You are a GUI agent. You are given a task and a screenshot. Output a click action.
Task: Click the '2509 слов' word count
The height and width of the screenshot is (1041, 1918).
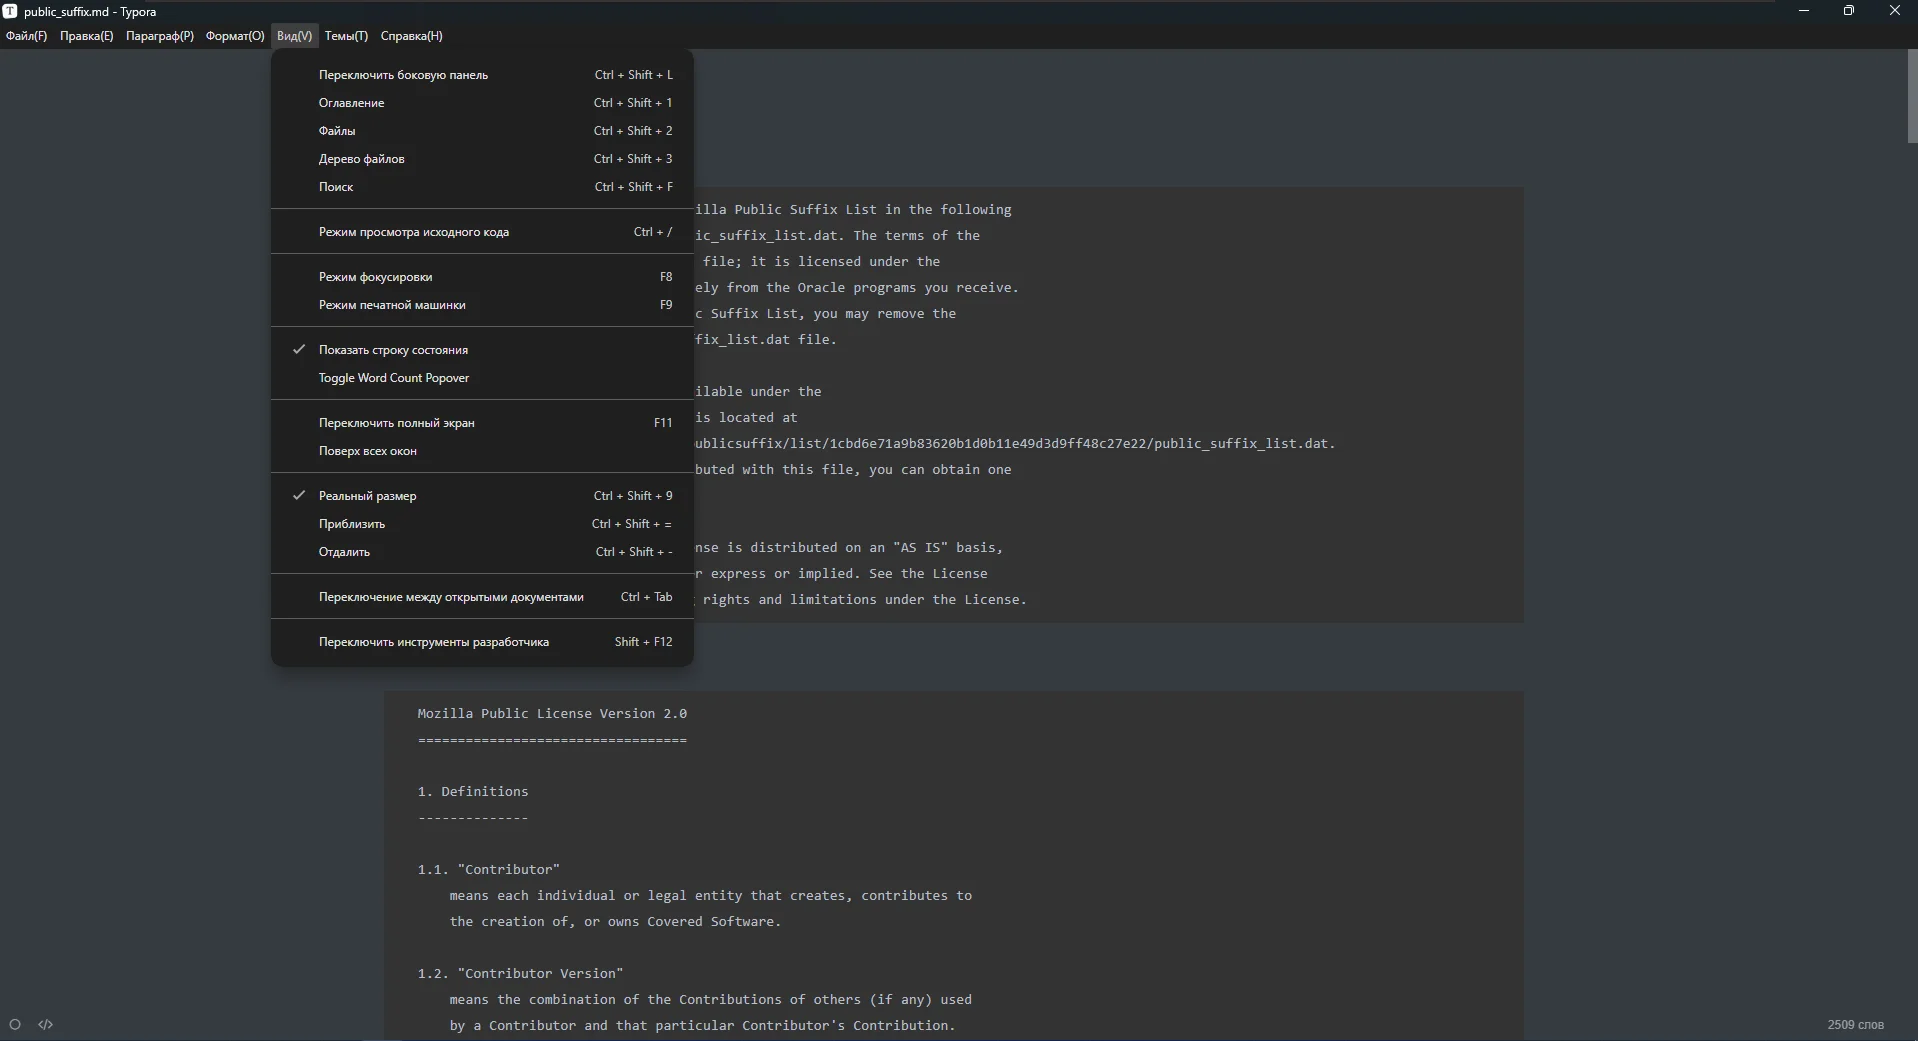point(1855,1025)
